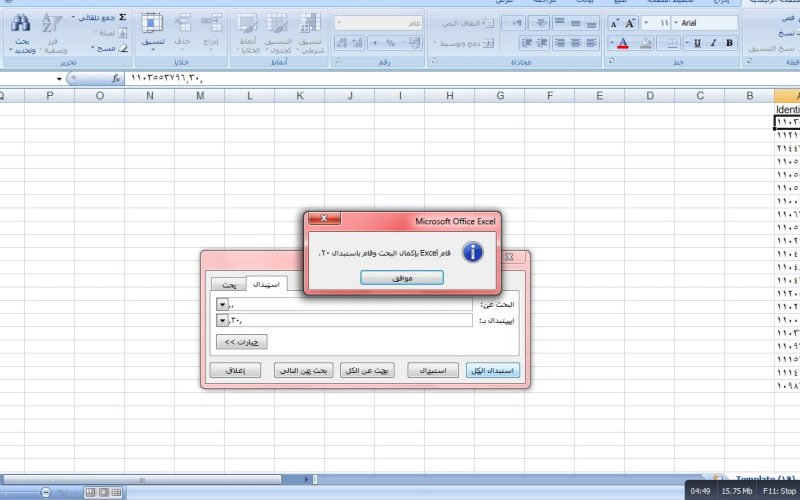Open the Find what history dropdown
This screenshot has width=800, height=500.
point(222,305)
